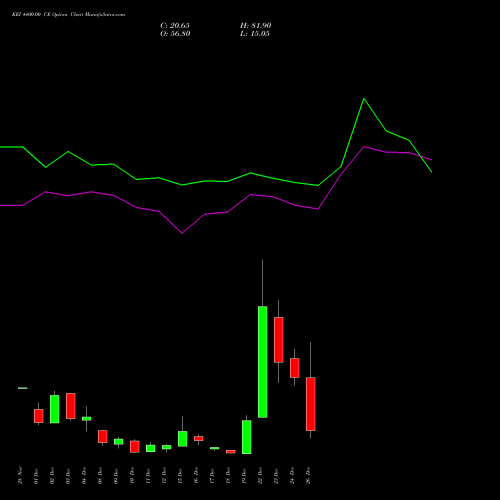
Task: Click the 16 Dec date label
Action: (x=196, y=476)
